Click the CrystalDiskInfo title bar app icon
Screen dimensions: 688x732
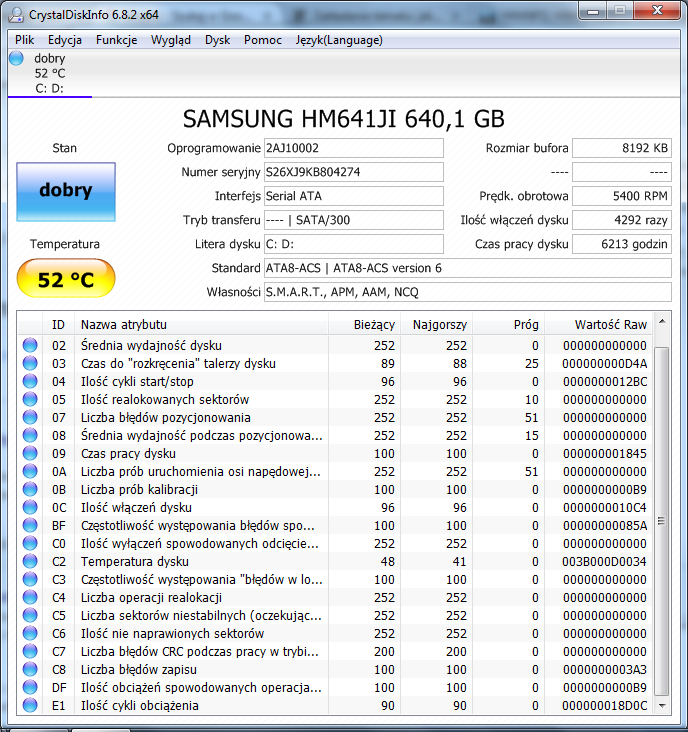pyautogui.click(x=16, y=14)
